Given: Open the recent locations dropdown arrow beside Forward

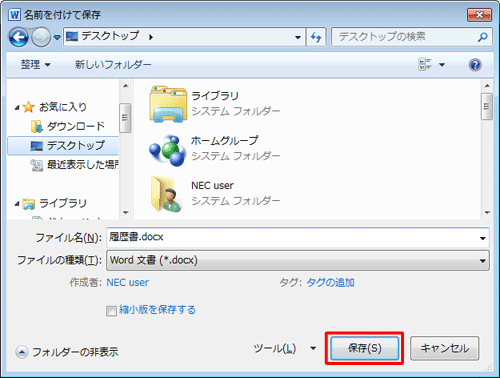Looking at the screenshot, I should pyautogui.click(x=57, y=37).
